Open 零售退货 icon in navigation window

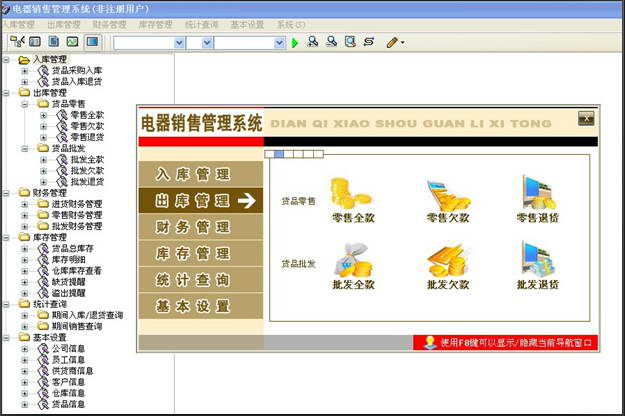538,193
